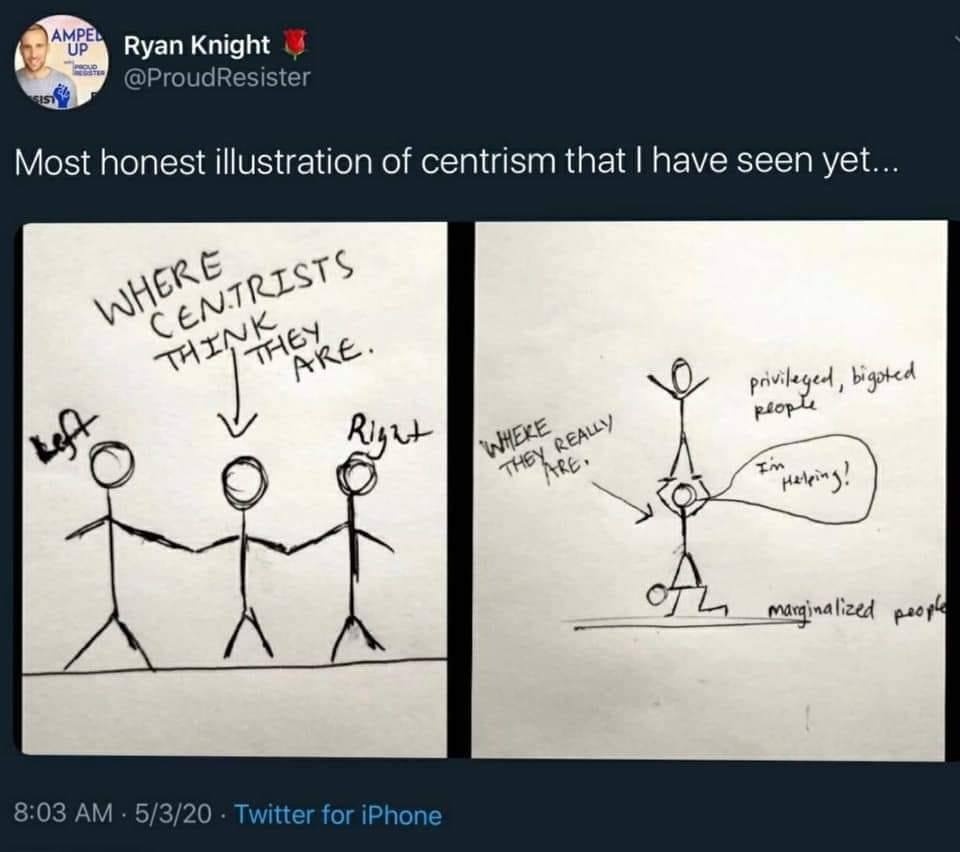Viewport: 960px width, 852px height.
Task: Click the 8:03 AM timestamp
Action: (x=63, y=814)
